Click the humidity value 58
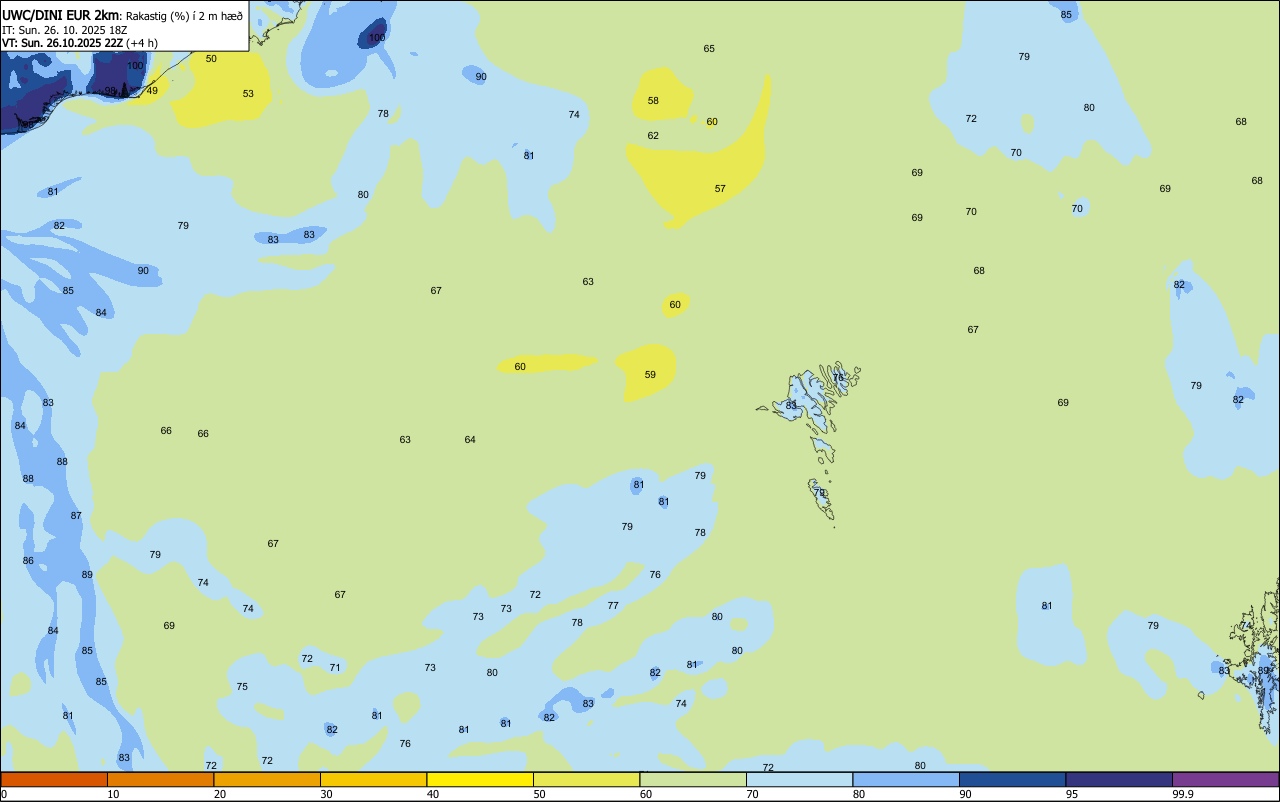Viewport: 1280px width, 802px height. pyautogui.click(x=653, y=101)
